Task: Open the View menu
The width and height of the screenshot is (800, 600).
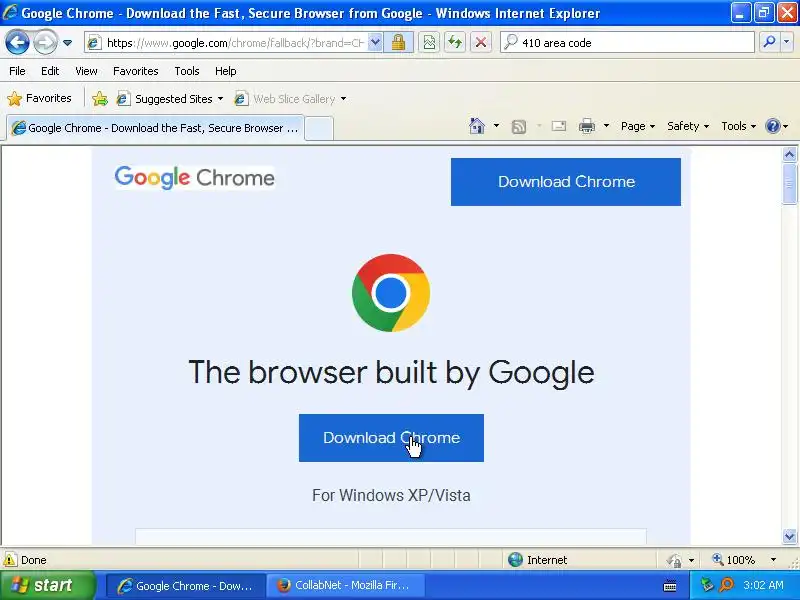Action: pos(86,71)
